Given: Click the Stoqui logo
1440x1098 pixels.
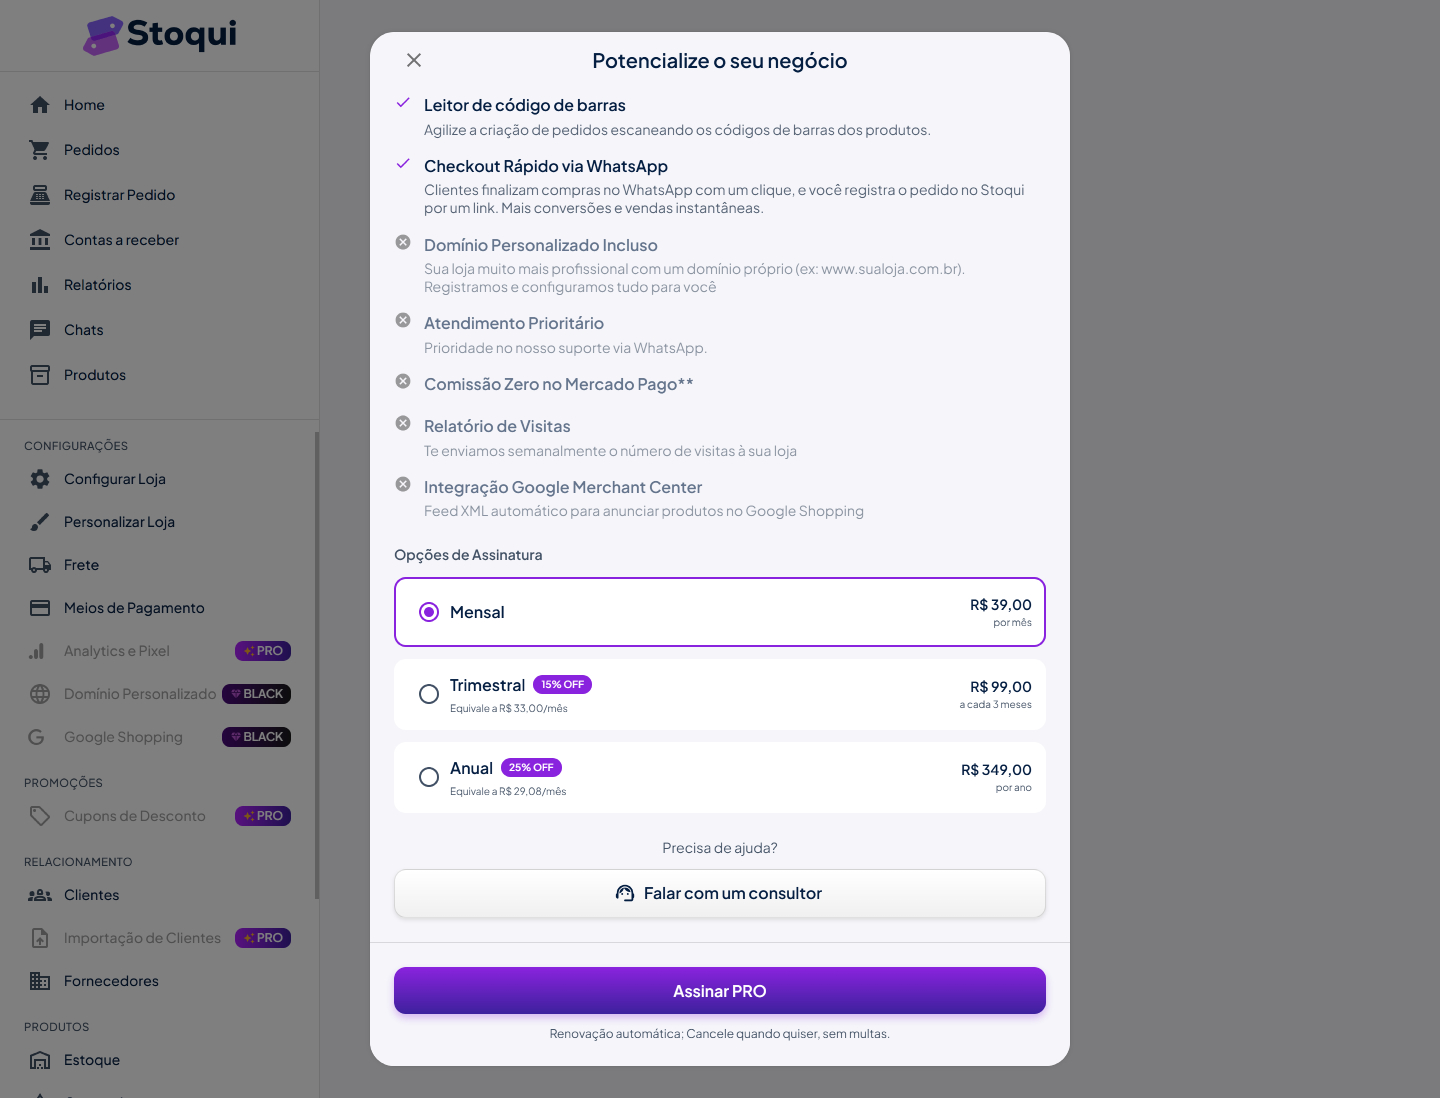Looking at the screenshot, I should click(160, 35).
